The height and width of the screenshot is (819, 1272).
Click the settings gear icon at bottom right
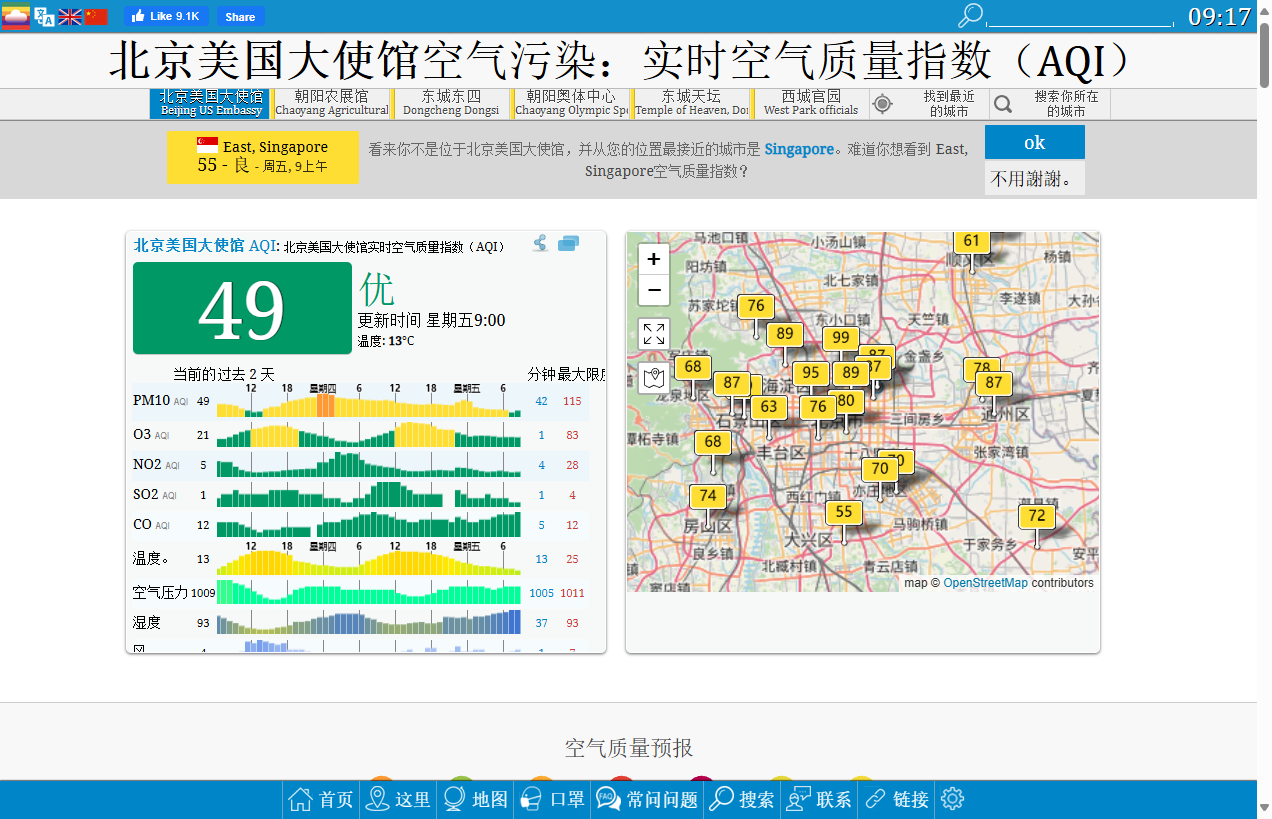point(951,798)
